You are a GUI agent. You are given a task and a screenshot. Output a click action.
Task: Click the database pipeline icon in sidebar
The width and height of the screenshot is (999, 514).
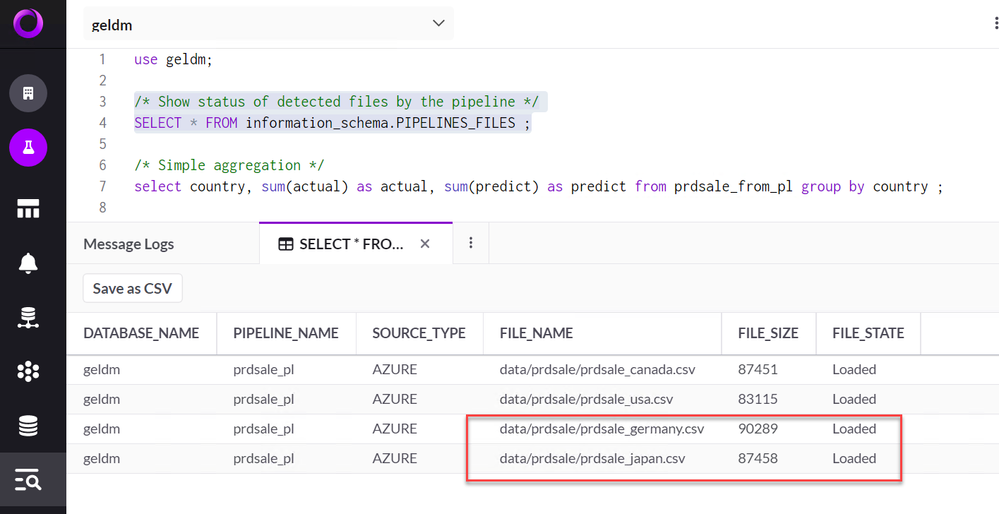click(x=28, y=318)
